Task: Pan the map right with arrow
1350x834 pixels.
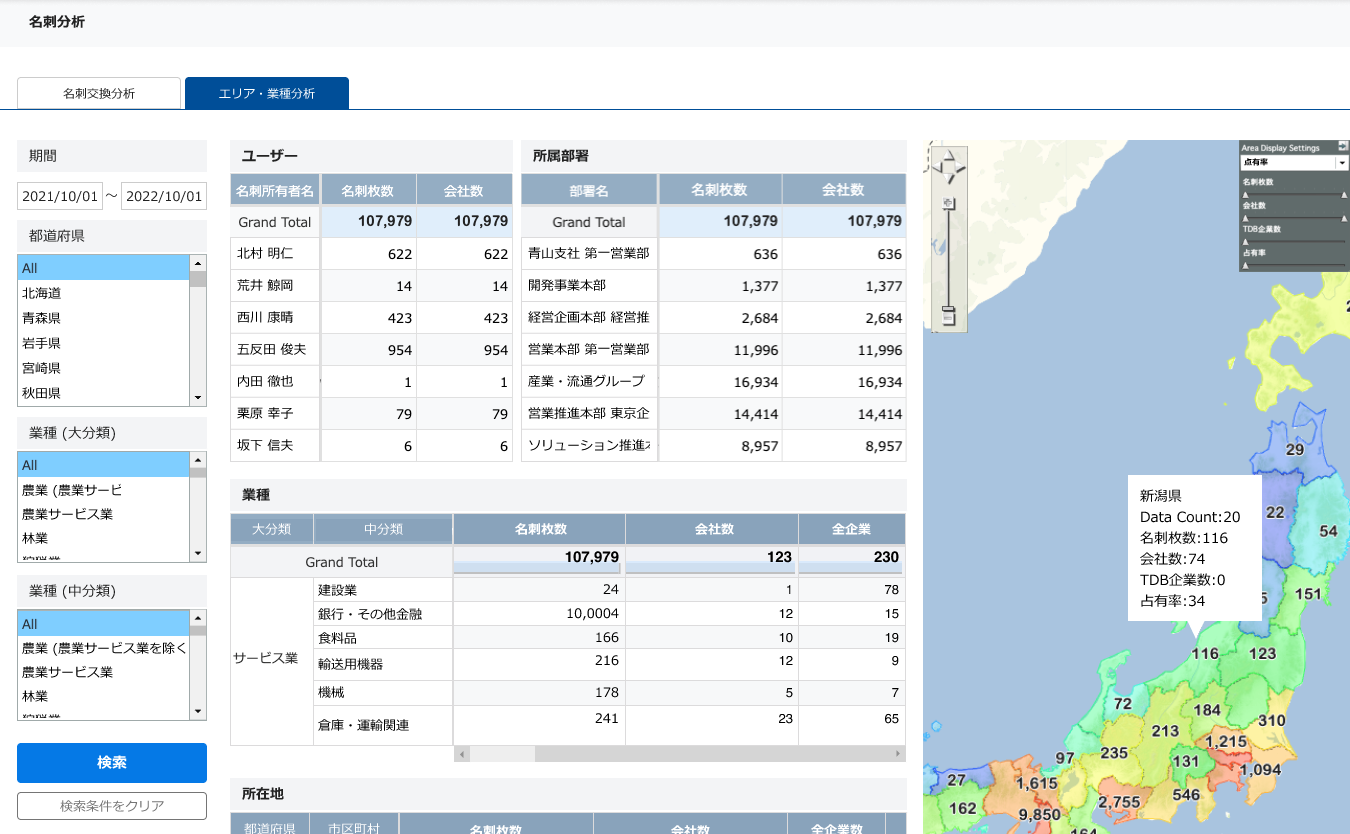Action: click(961, 166)
